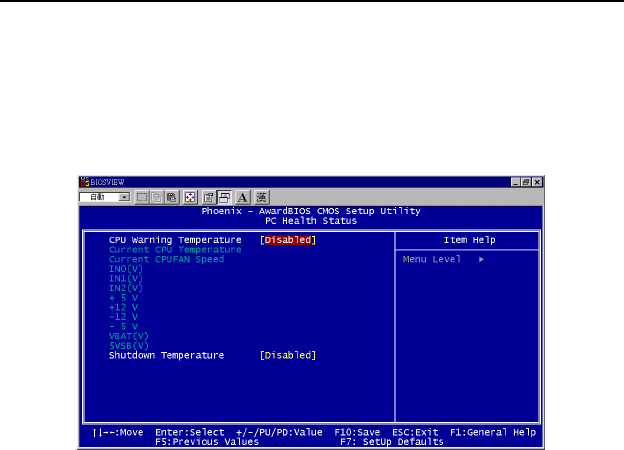This screenshot has width=624, height=450.
Task: Click the + 5 V row
Action: click(123, 298)
